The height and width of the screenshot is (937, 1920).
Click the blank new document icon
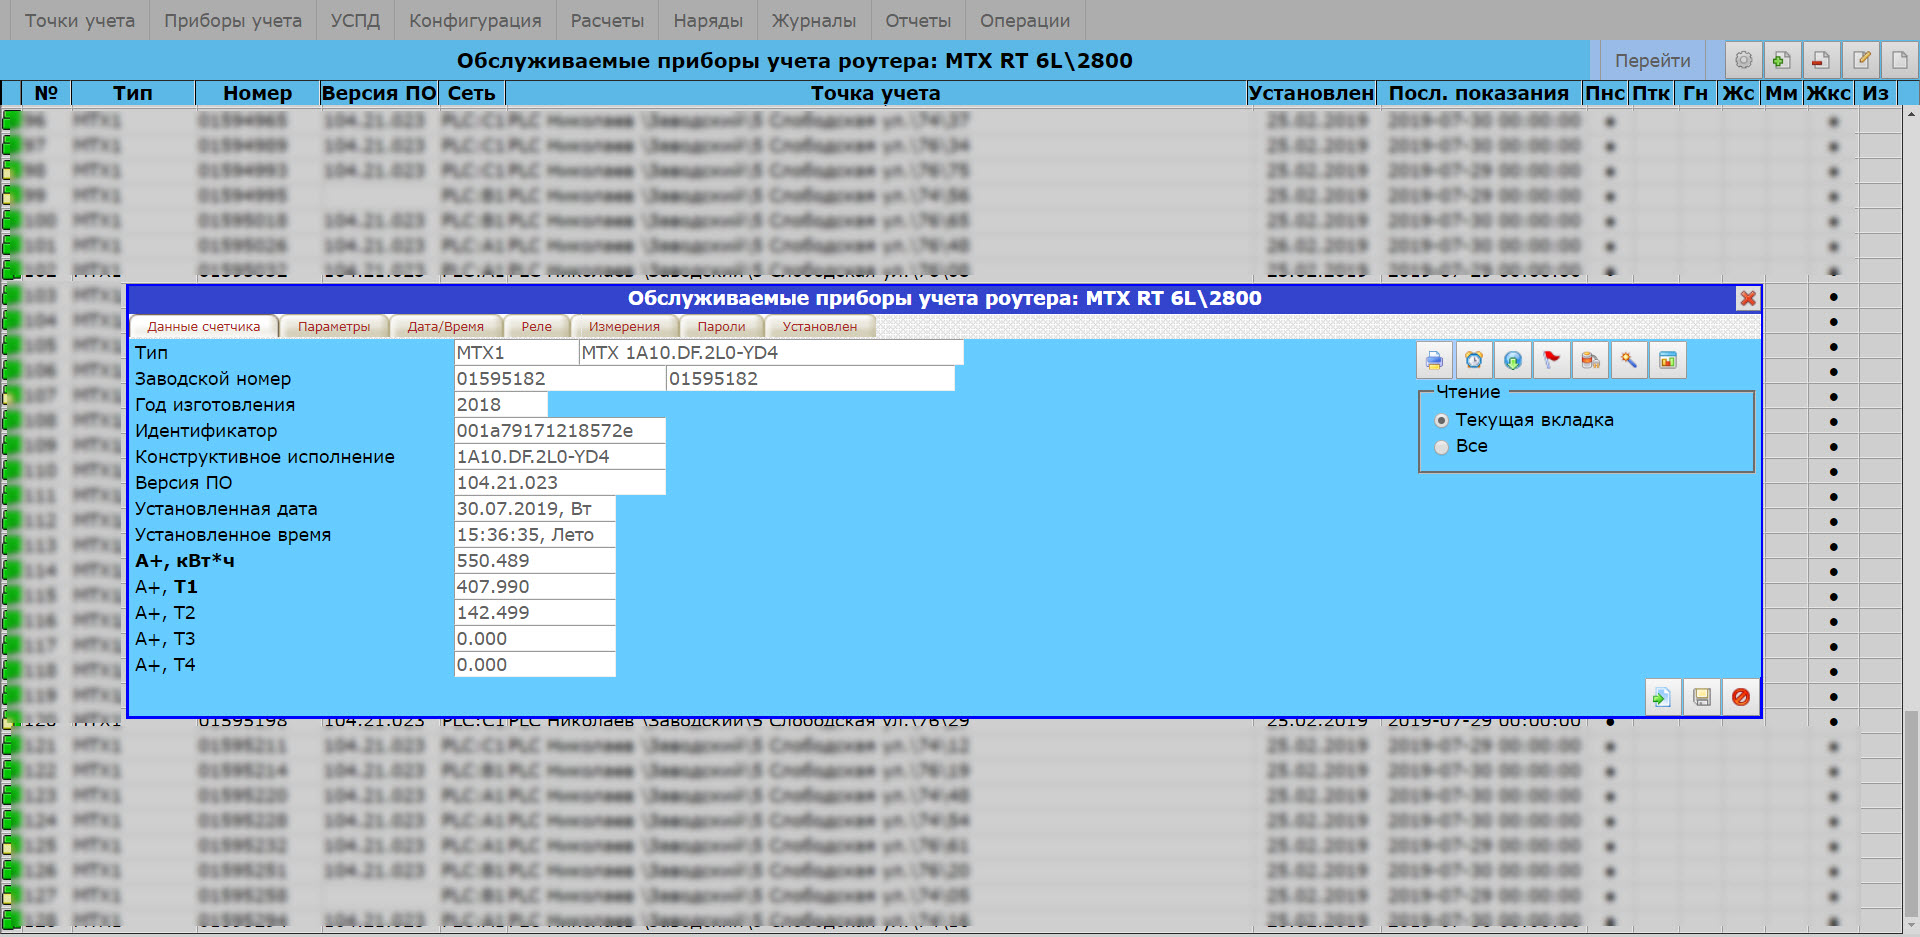[x=1899, y=60]
